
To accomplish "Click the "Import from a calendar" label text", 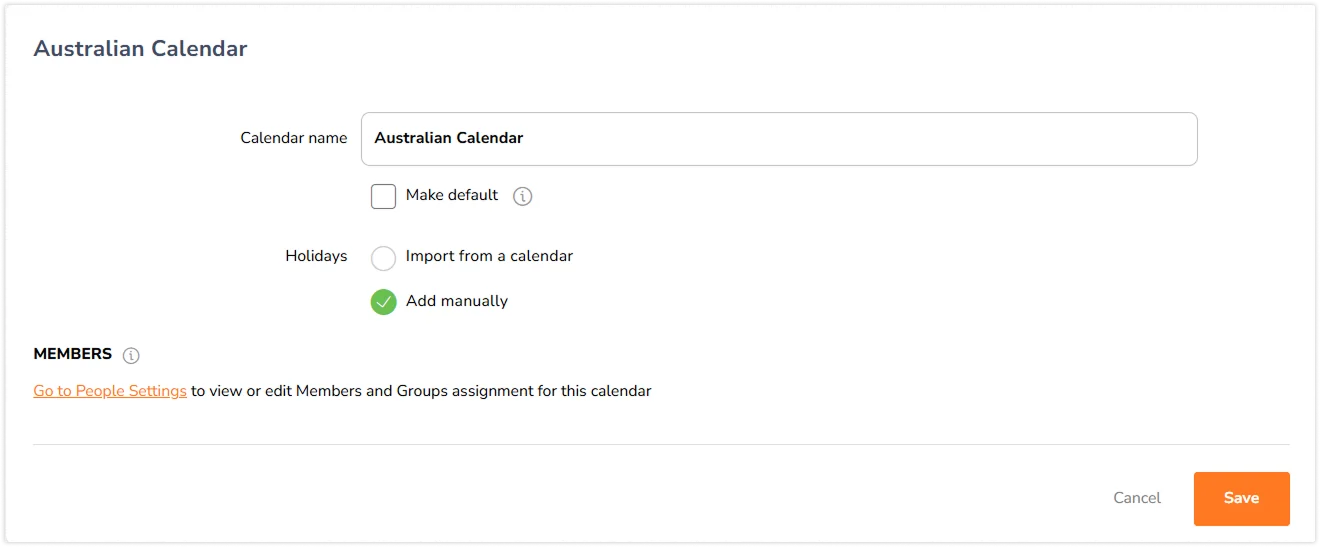I will tap(489, 256).
